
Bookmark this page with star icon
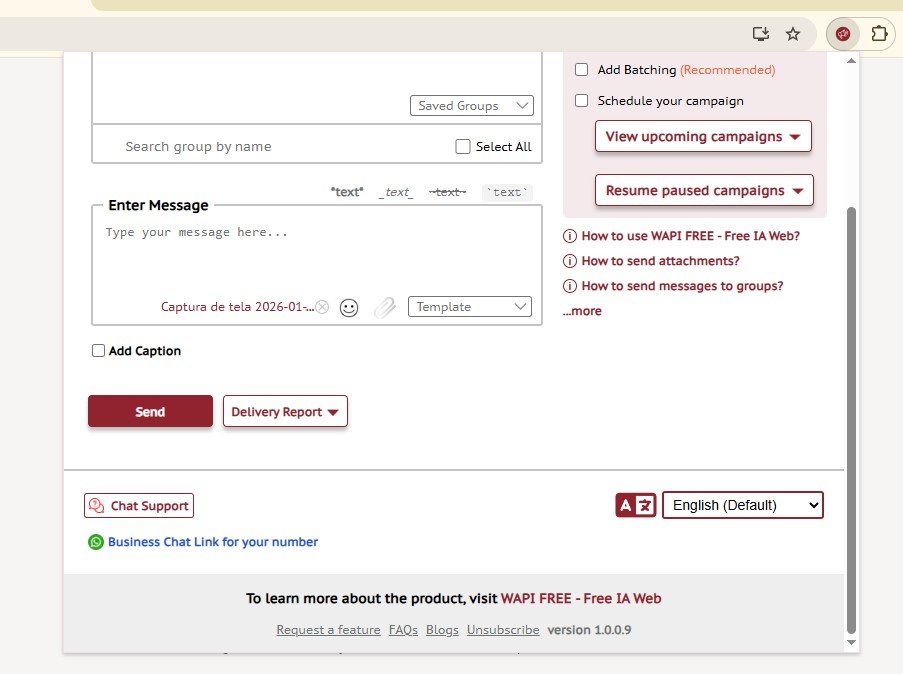[793, 34]
